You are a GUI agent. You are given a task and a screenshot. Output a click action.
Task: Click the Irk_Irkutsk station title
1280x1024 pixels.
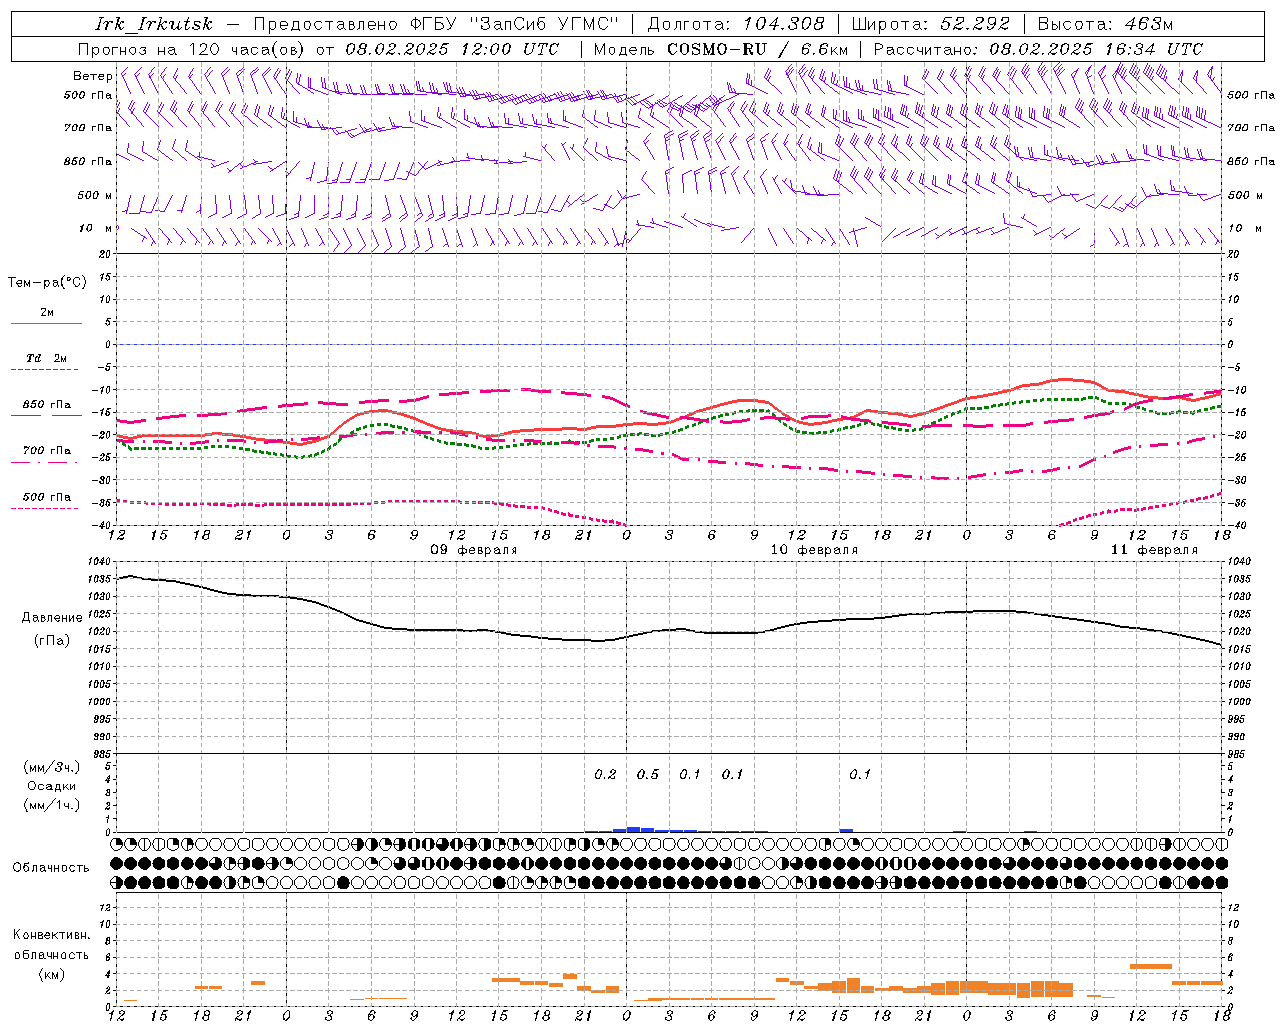pyautogui.click(x=154, y=24)
